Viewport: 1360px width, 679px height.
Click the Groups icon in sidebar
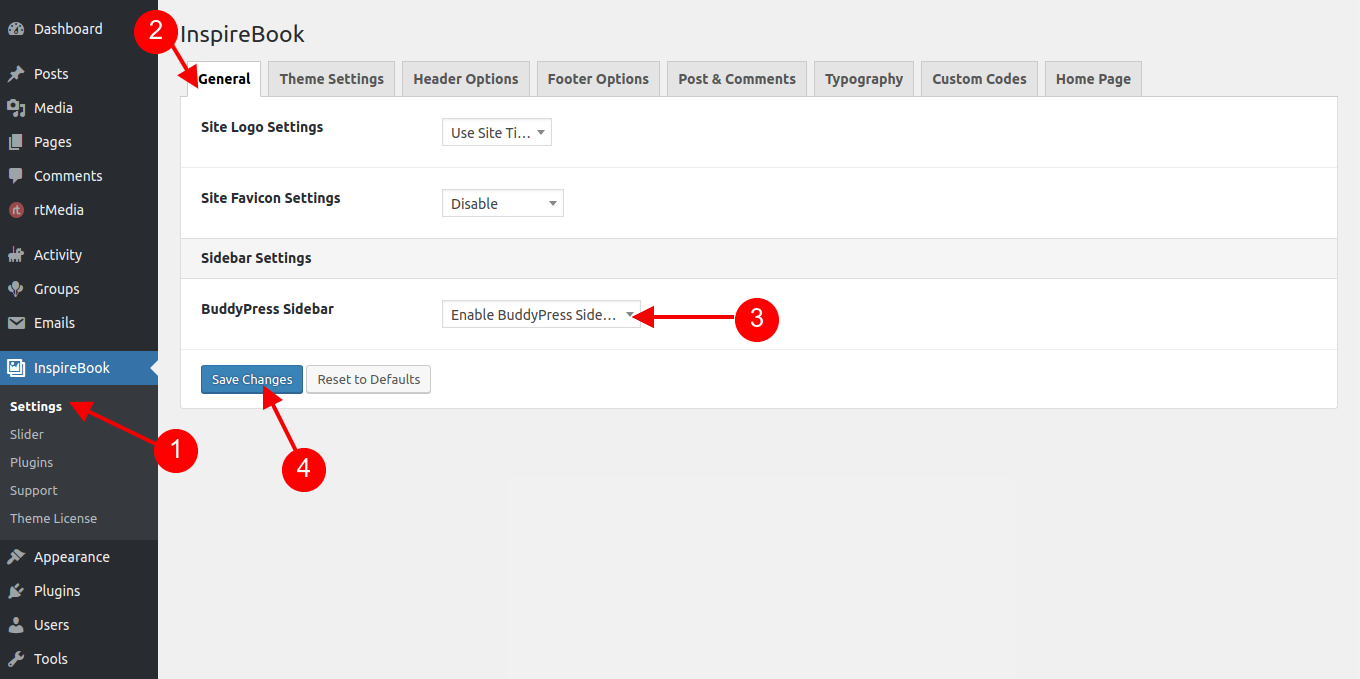(16, 289)
